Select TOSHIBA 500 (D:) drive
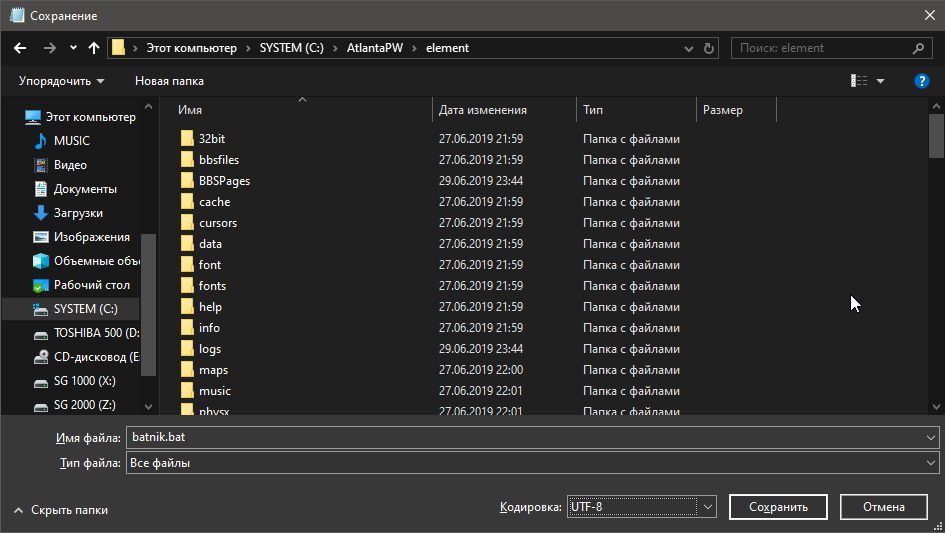The height and width of the screenshot is (533, 945). pyautogui.click(x=86, y=333)
